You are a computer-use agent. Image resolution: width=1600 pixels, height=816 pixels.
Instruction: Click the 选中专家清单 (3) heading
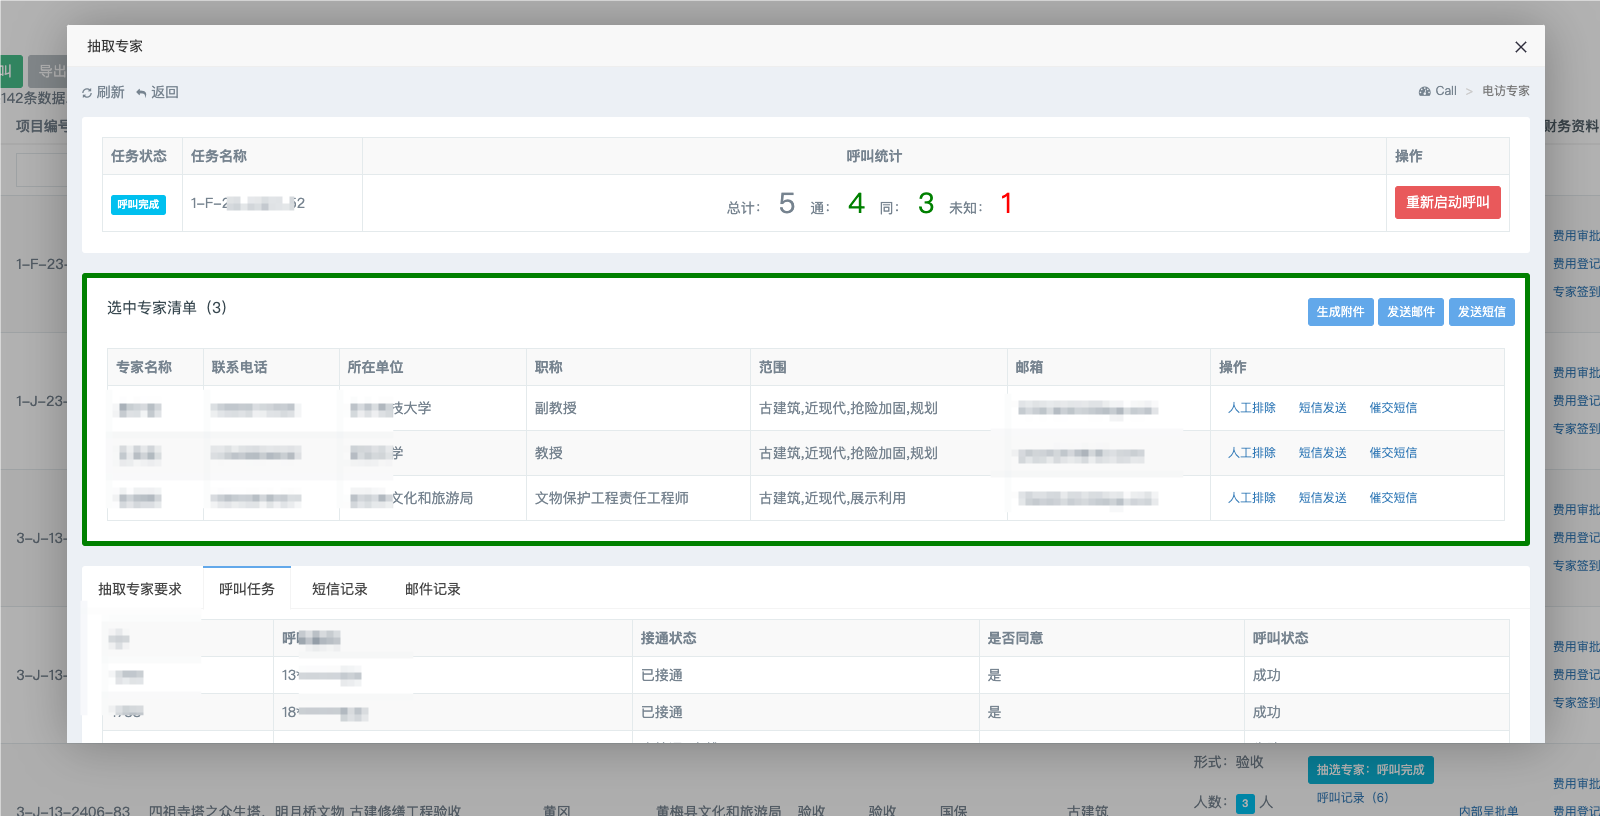[x=167, y=308]
